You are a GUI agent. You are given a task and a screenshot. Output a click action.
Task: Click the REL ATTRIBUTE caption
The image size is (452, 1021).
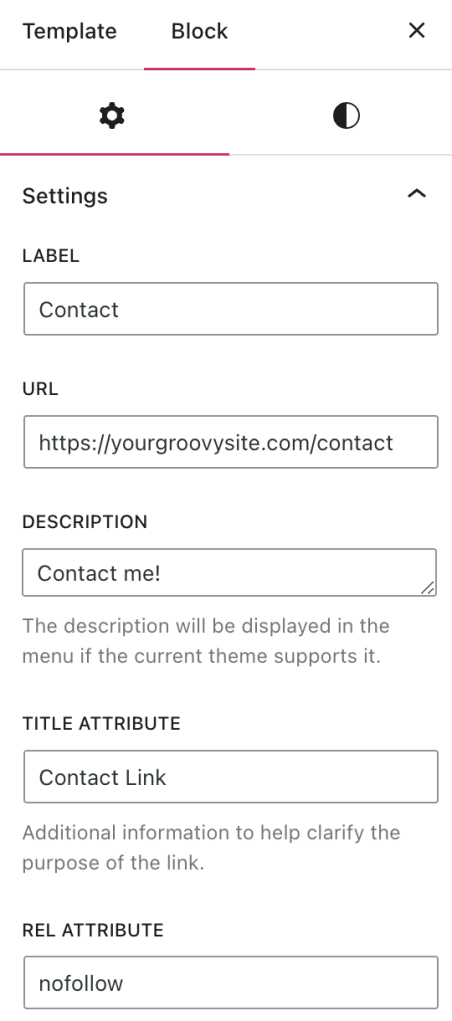pyautogui.click(x=92, y=930)
